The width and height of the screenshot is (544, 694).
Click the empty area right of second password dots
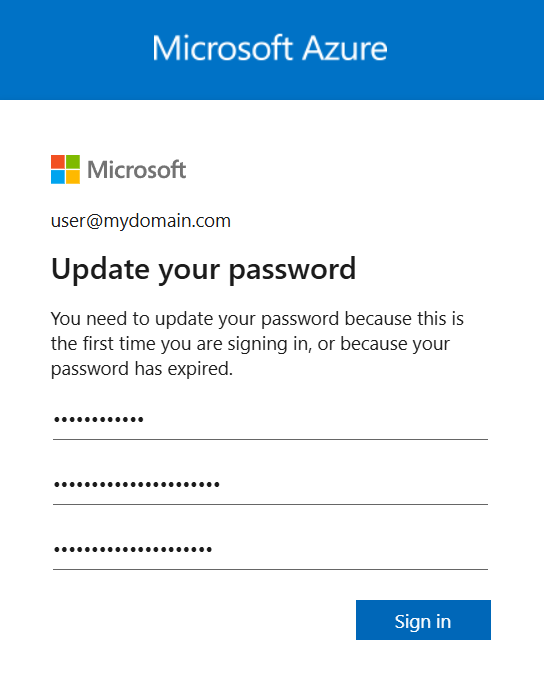354,484
